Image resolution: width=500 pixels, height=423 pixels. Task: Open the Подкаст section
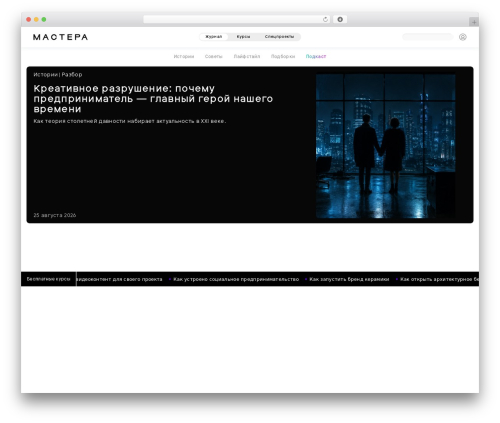pos(316,56)
